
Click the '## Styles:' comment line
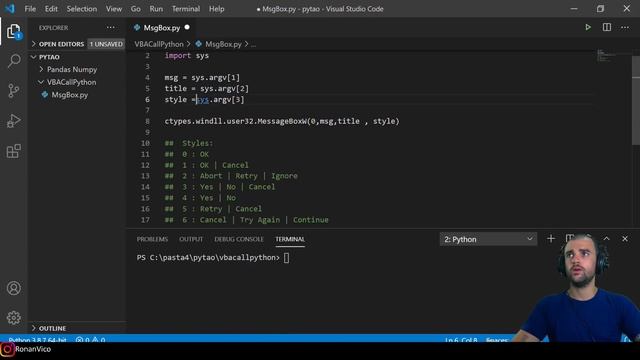(189, 143)
